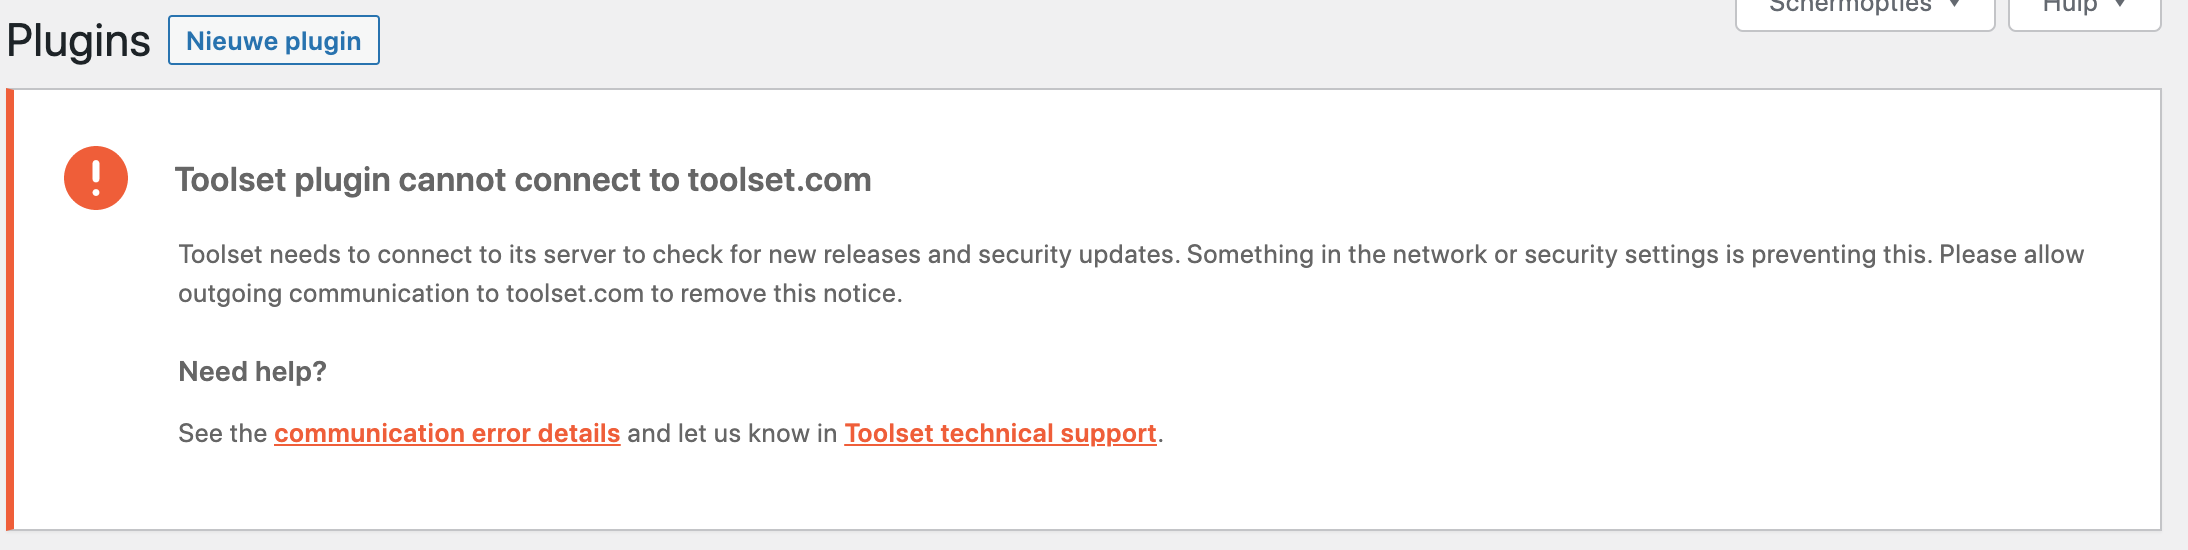Open the Toolset technical support link
Image resolution: width=2188 pixels, height=550 pixels.
pyautogui.click(x=1000, y=433)
